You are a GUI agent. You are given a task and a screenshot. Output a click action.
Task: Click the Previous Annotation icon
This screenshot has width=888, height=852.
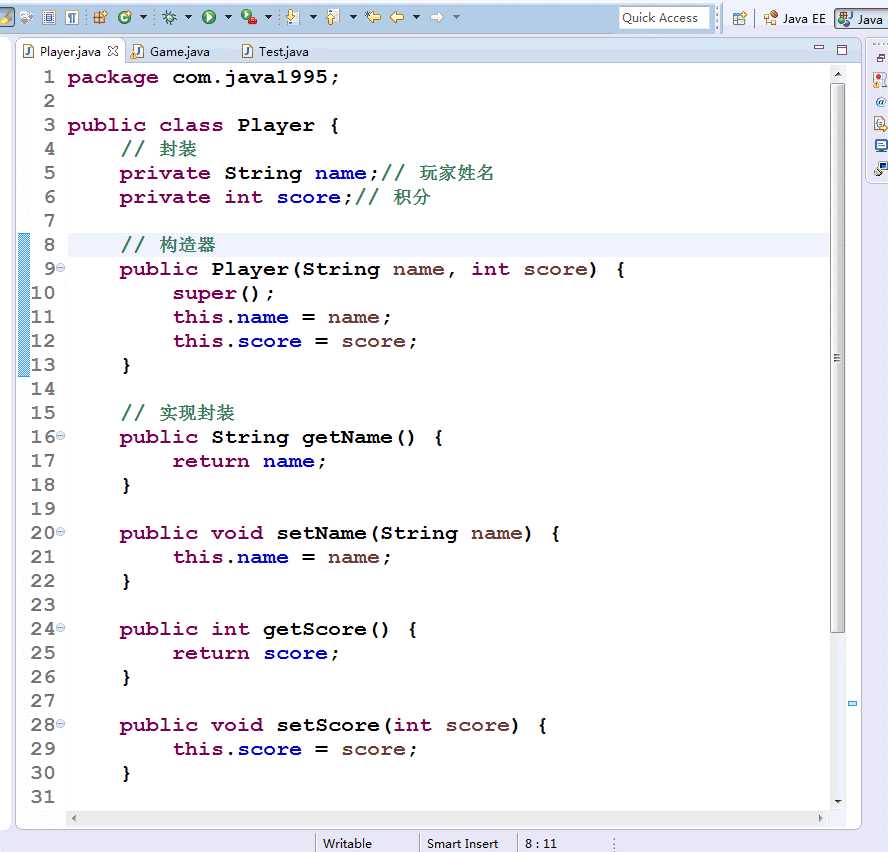point(332,18)
